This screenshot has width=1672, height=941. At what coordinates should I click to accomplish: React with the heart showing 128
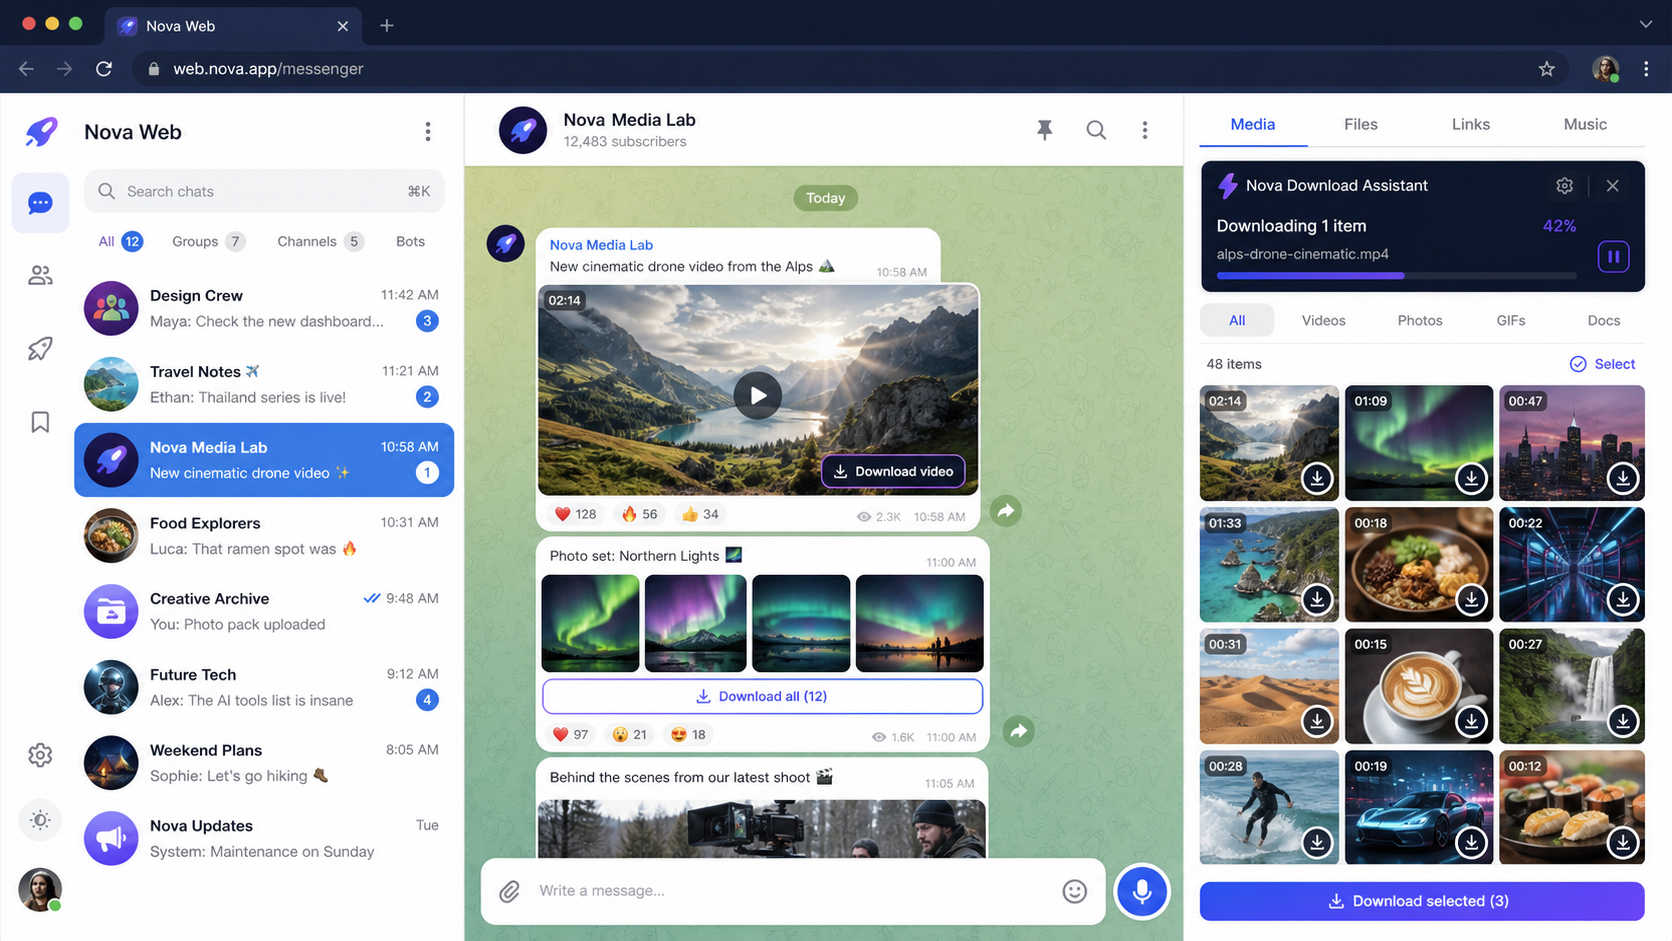point(575,514)
